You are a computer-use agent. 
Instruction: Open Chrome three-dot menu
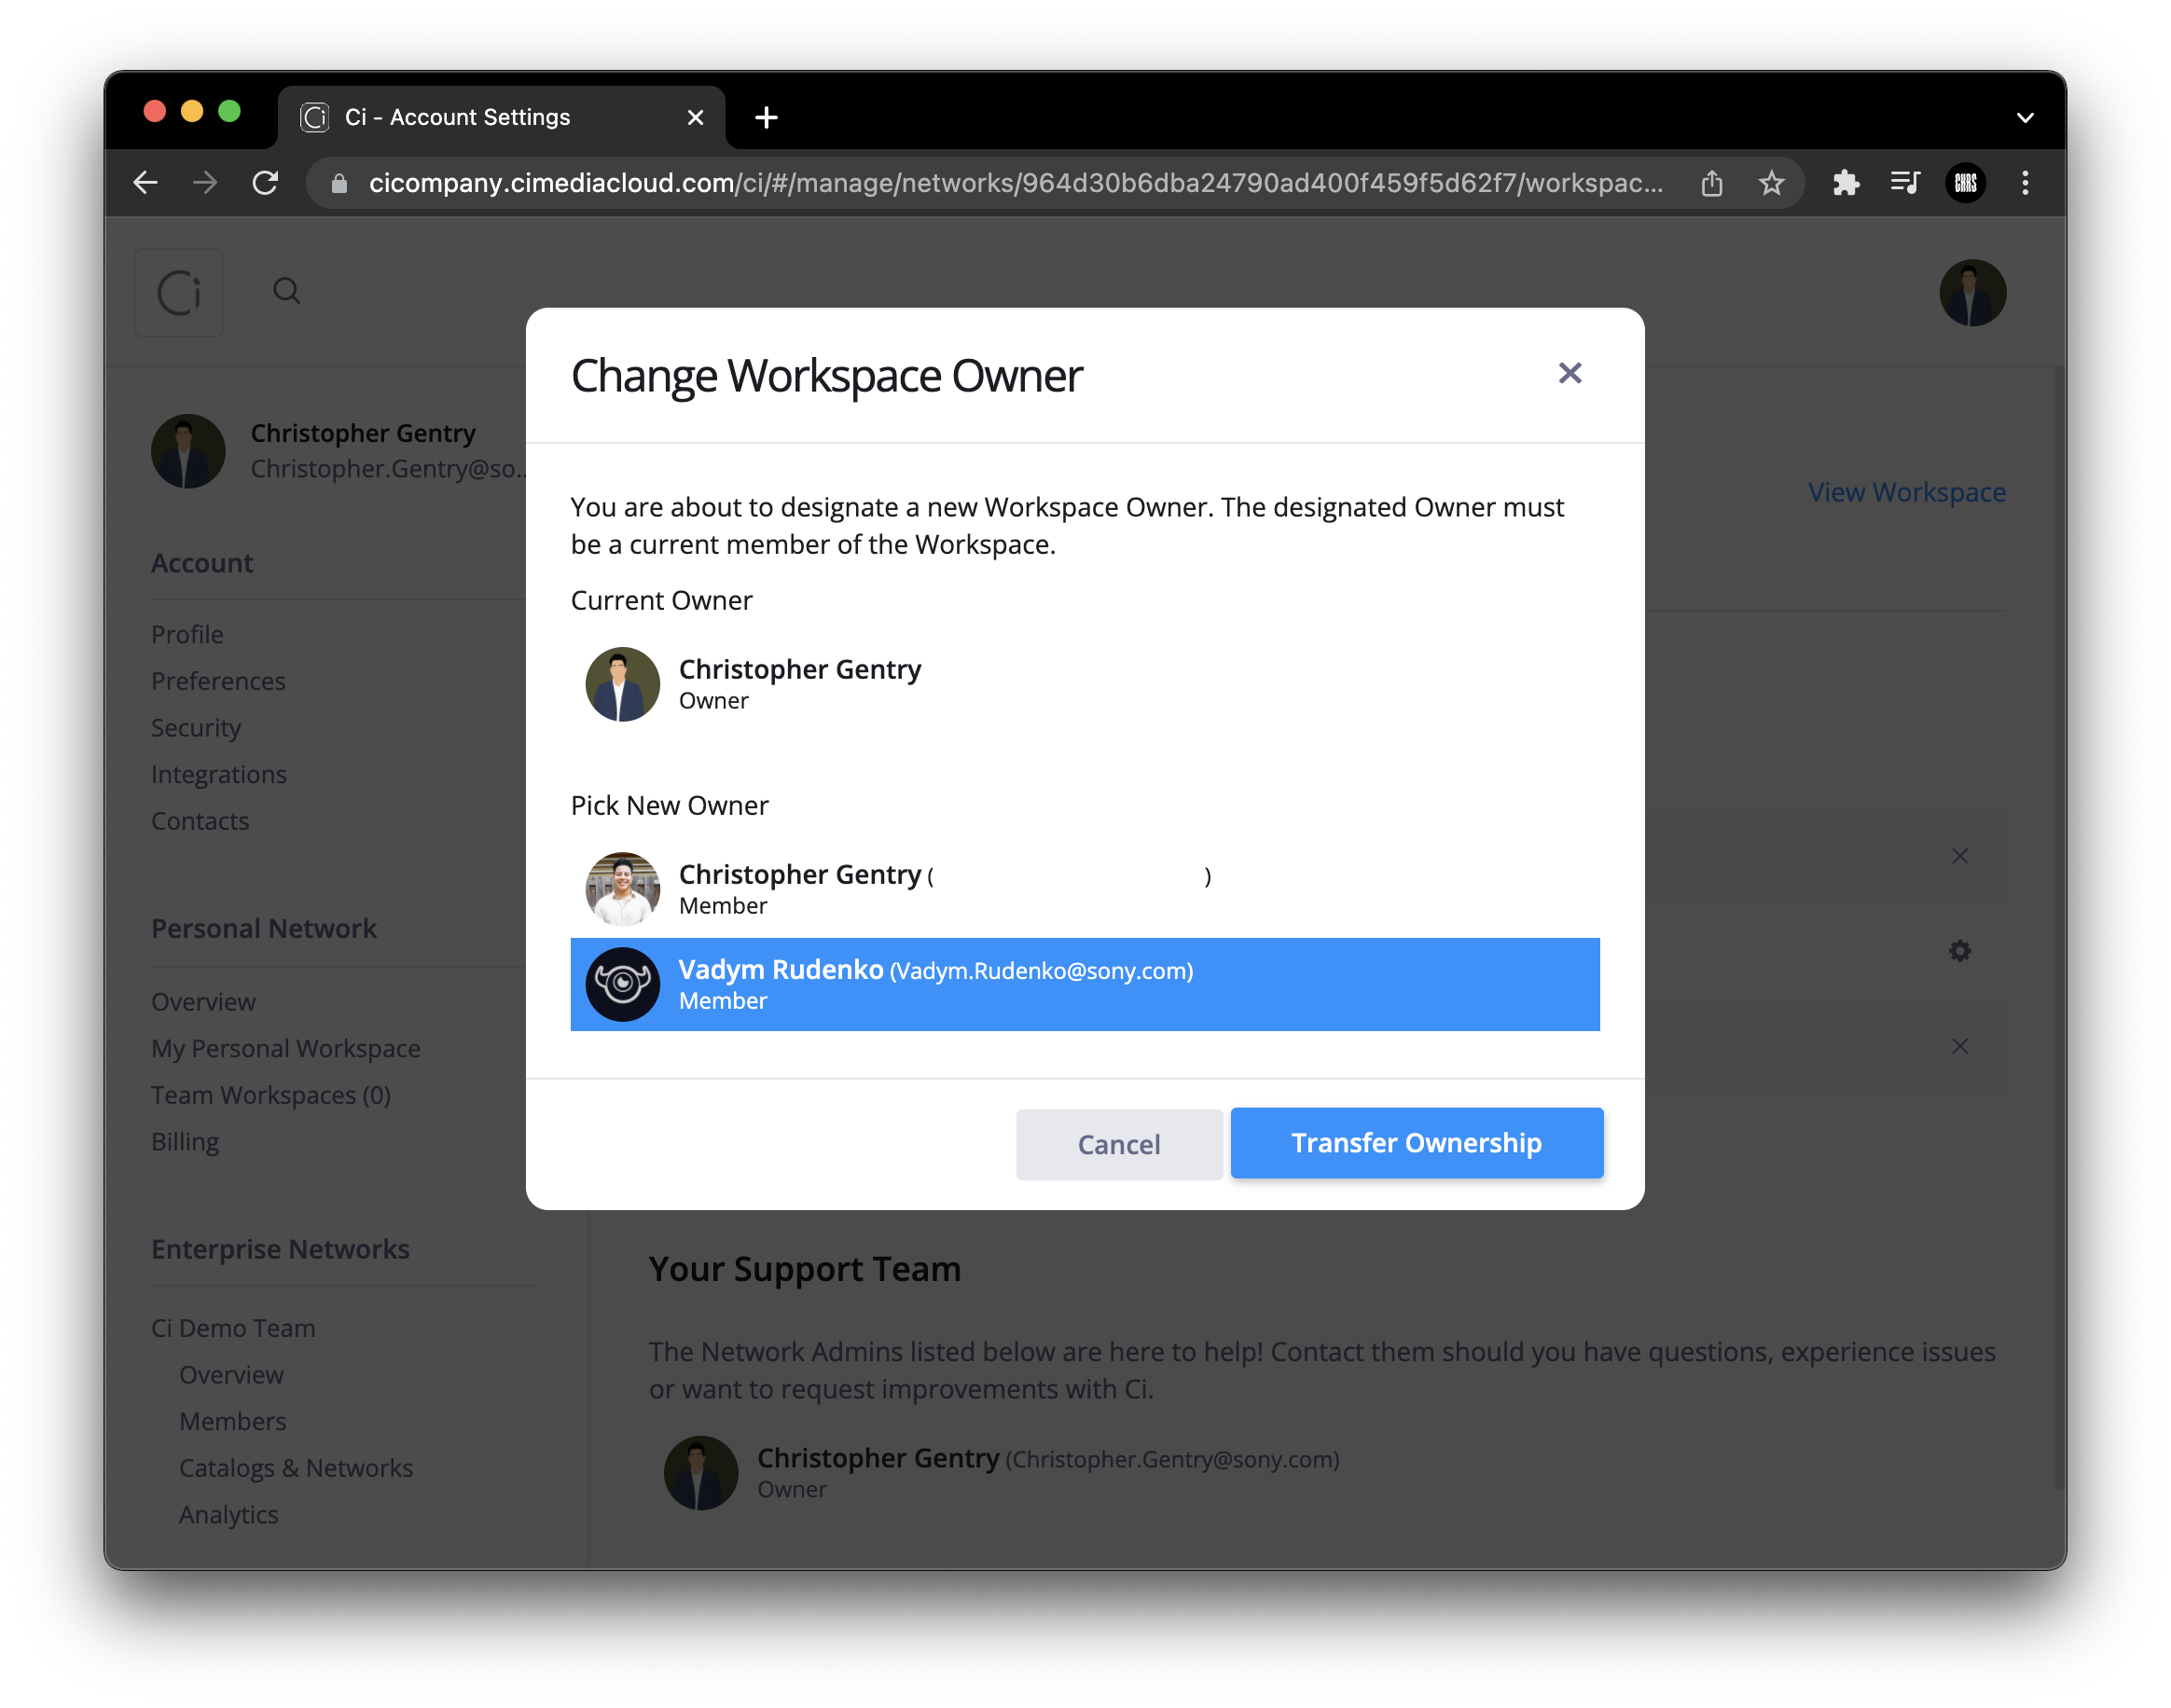2025,183
